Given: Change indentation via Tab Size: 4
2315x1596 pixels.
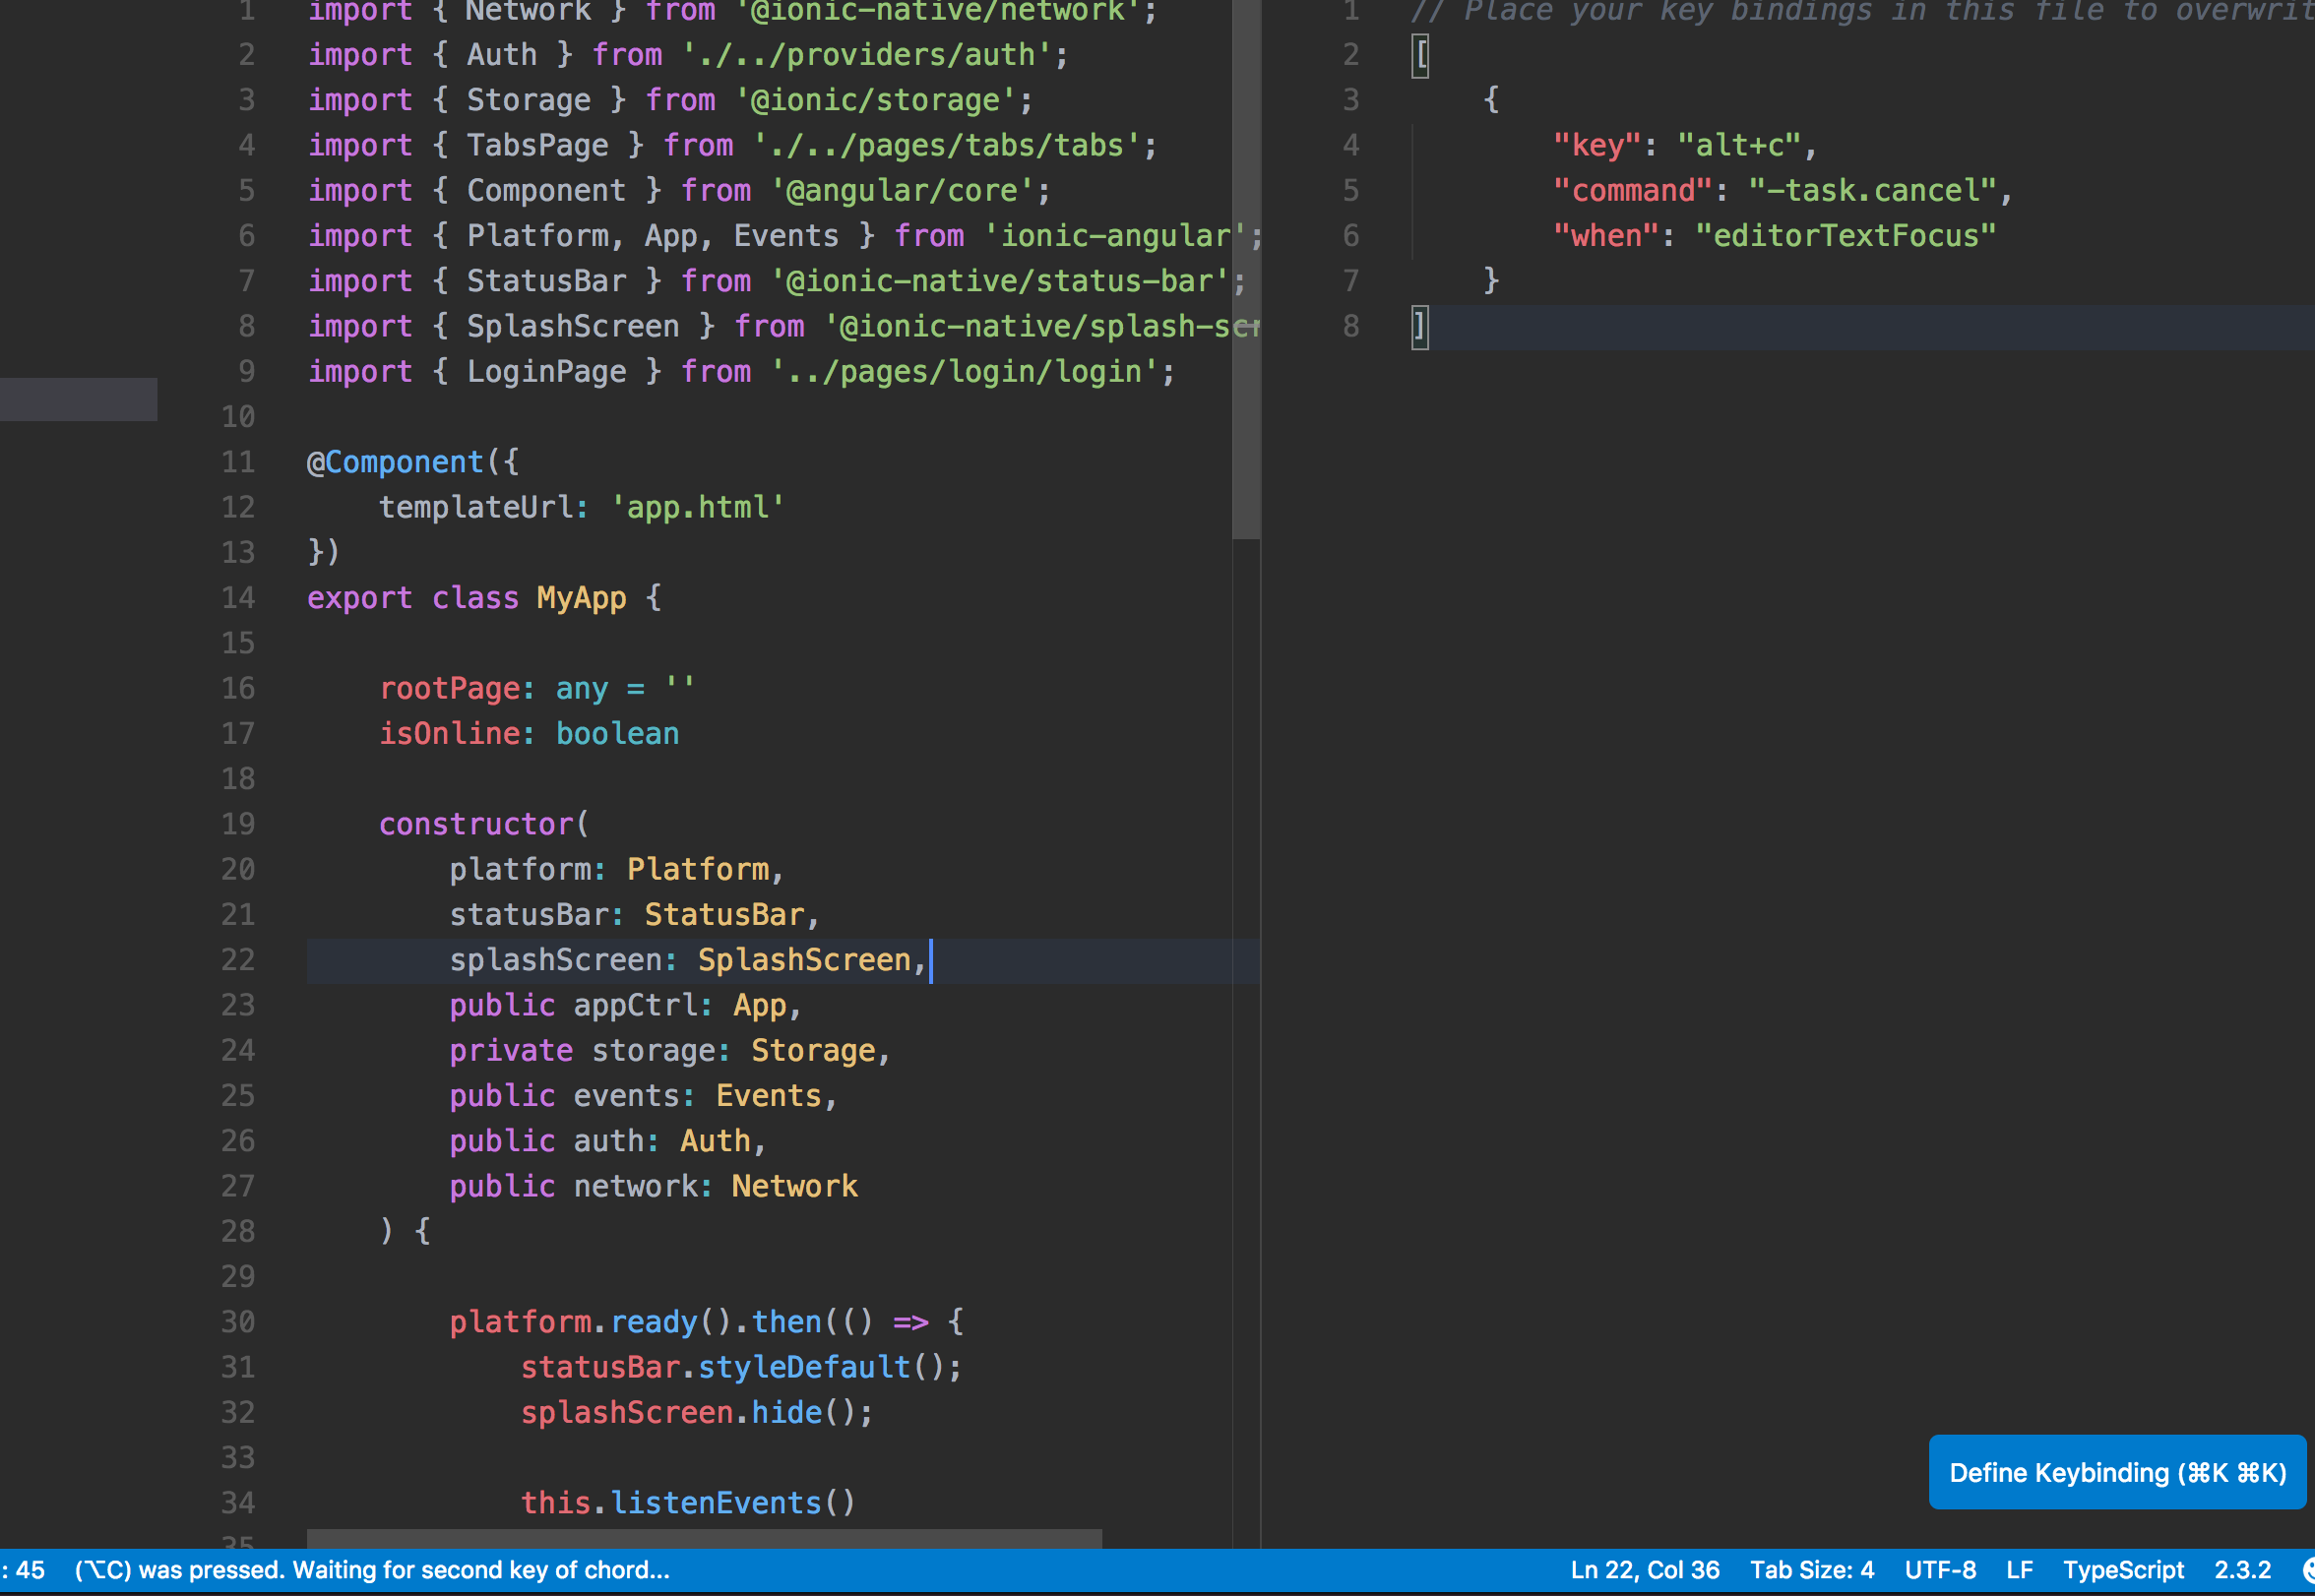Looking at the screenshot, I should [1812, 1570].
